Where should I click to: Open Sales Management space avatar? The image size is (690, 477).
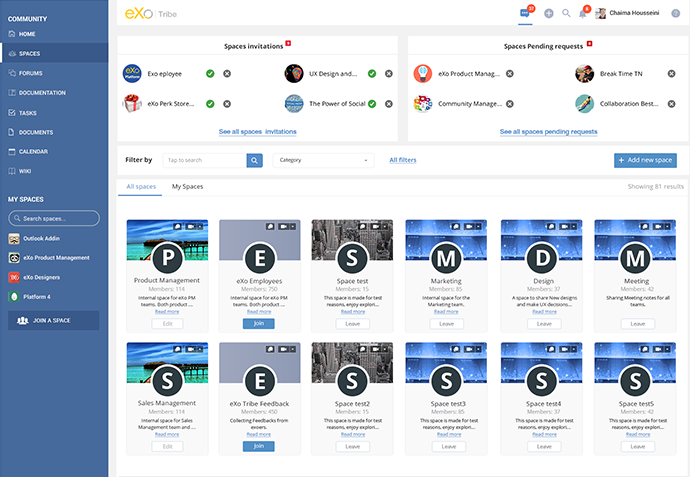tap(167, 381)
